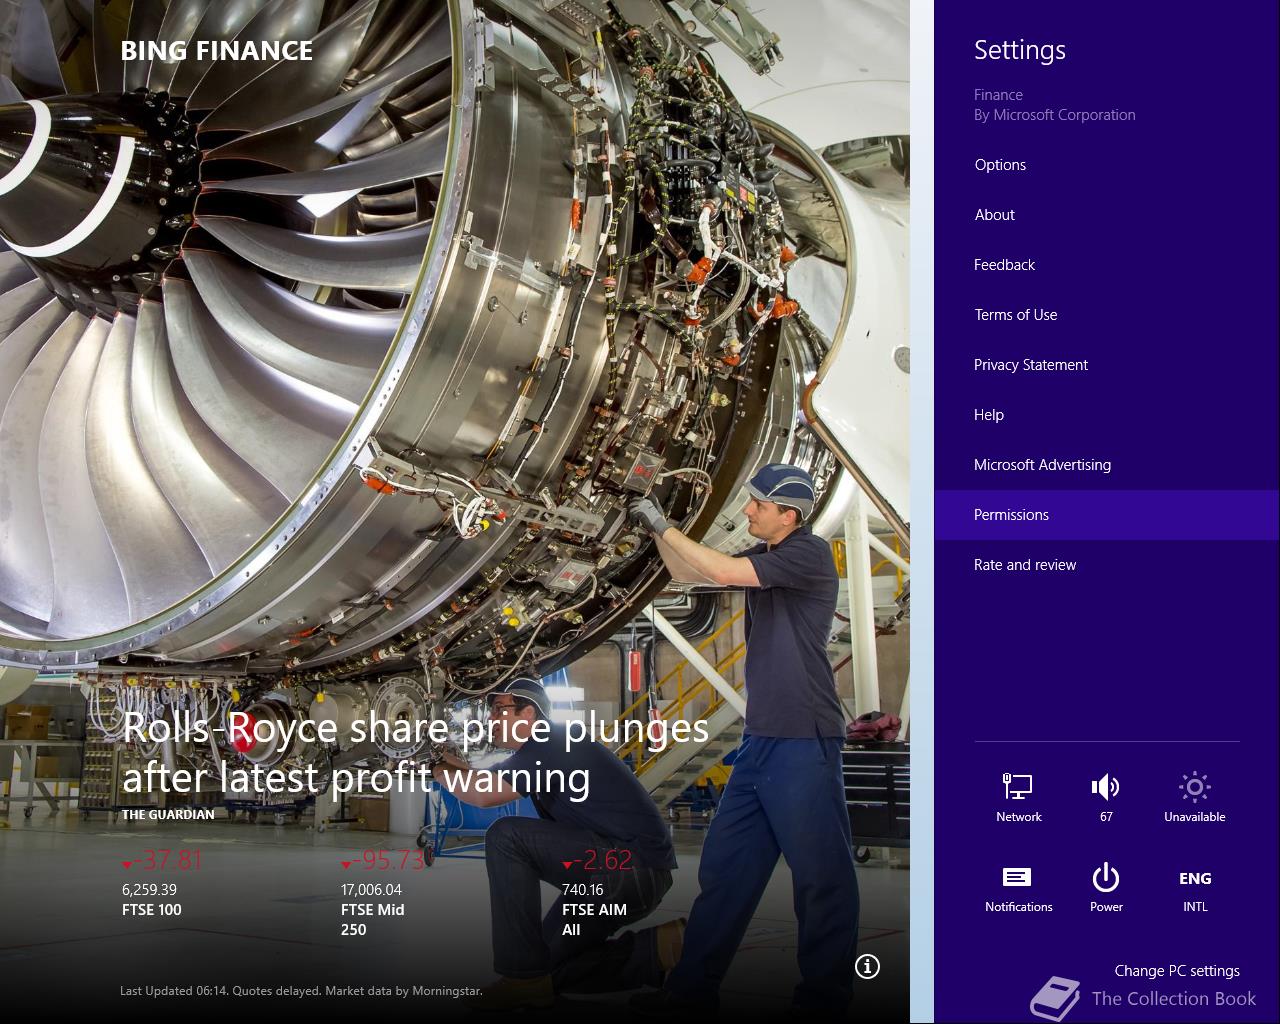Open the Network settings icon
This screenshot has width=1280, height=1024.
pos(1018,797)
